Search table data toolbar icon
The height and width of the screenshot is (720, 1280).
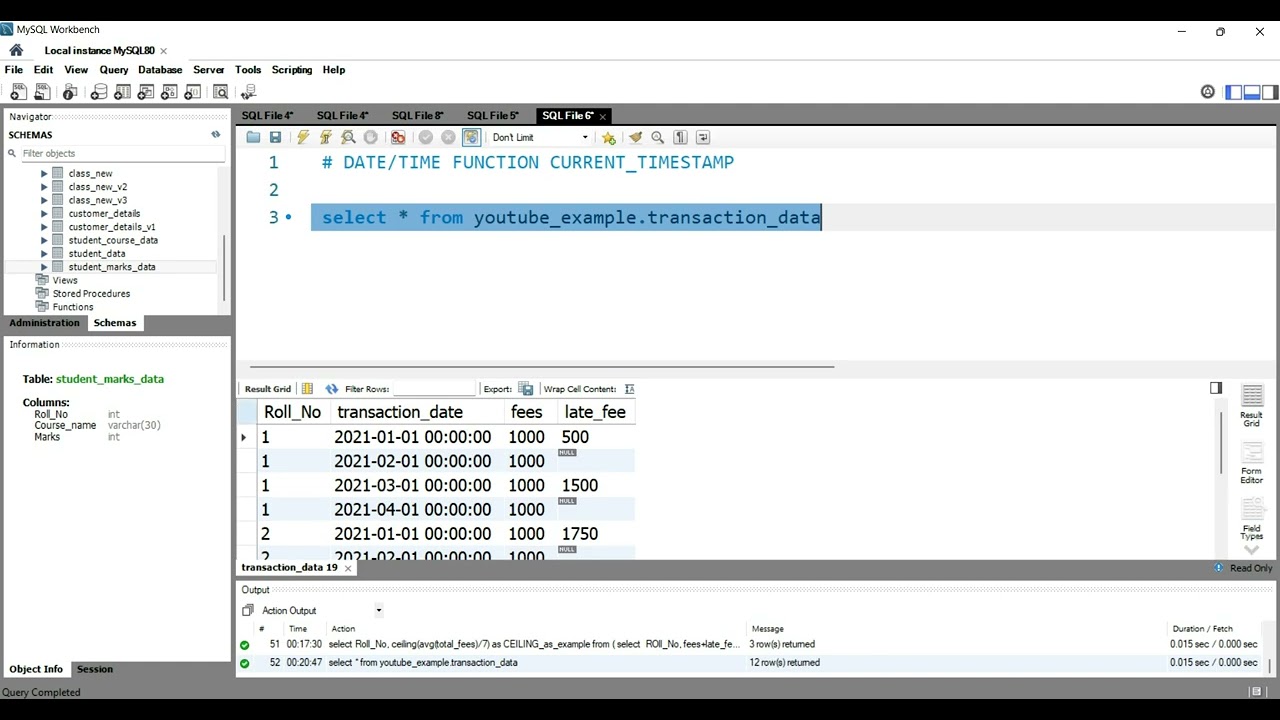(x=220, y=92)
